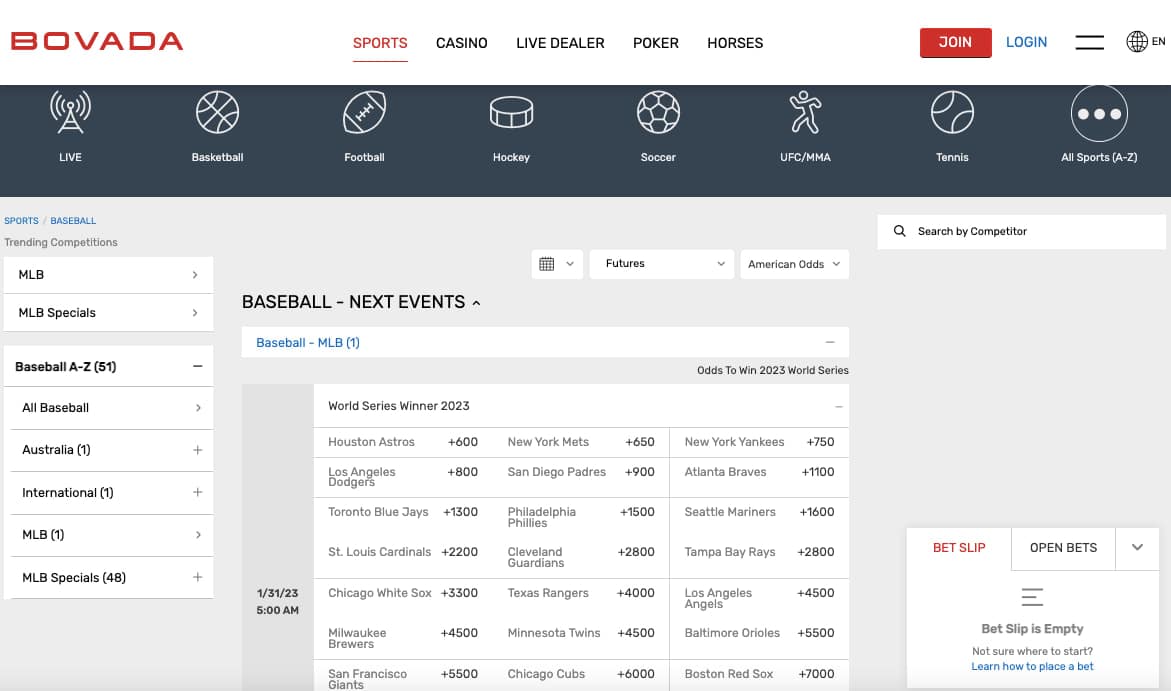1171x691 pixels.
Task: Collapse the Bet Slip panel chevron
Action: click(x=1137, y=548)
